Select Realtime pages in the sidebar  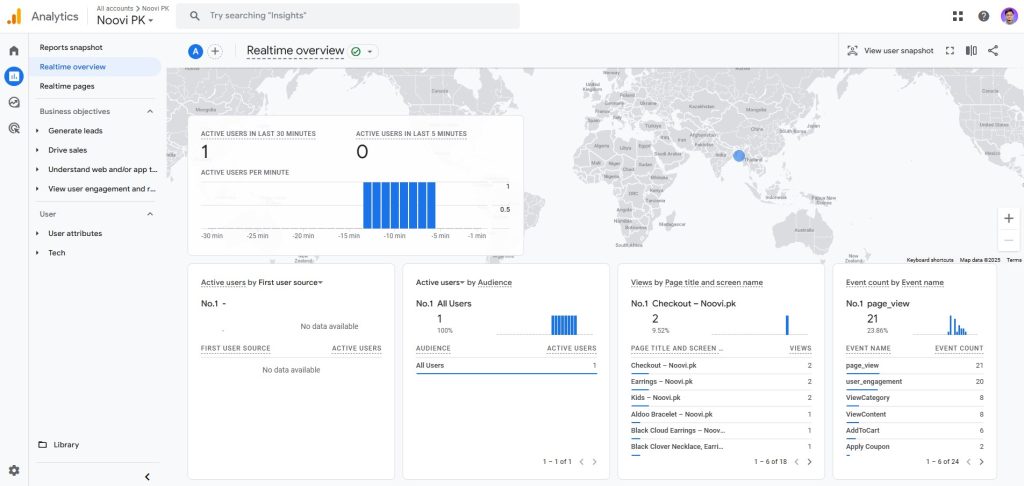tap(67, 86)
